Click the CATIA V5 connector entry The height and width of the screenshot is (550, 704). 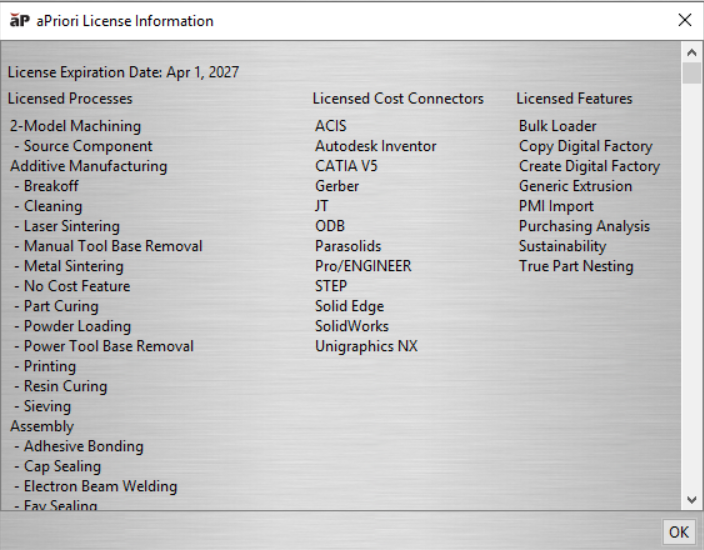[x=347, y=166]
